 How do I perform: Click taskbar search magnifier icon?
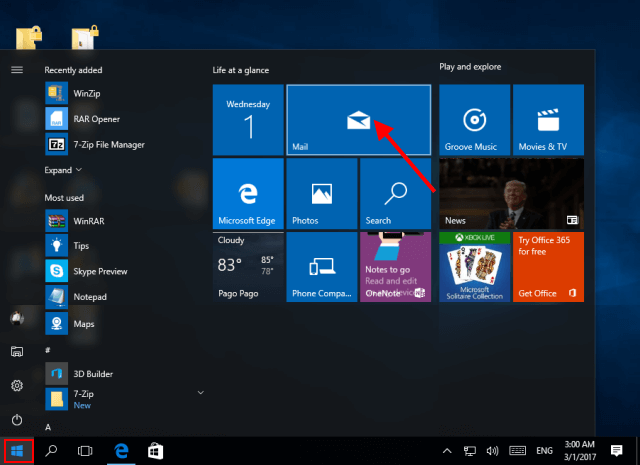[x=51, y=451]
